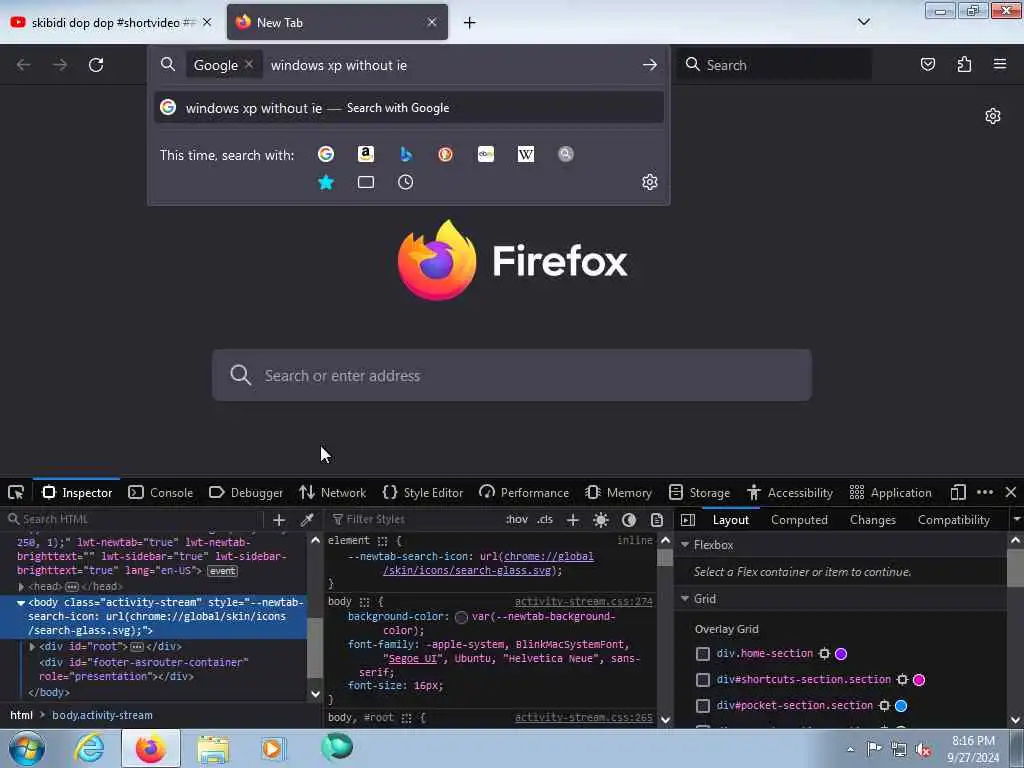The height and width of the screenshot is (768, 1024).
Task: Add a new style rule
Action: 573,520
